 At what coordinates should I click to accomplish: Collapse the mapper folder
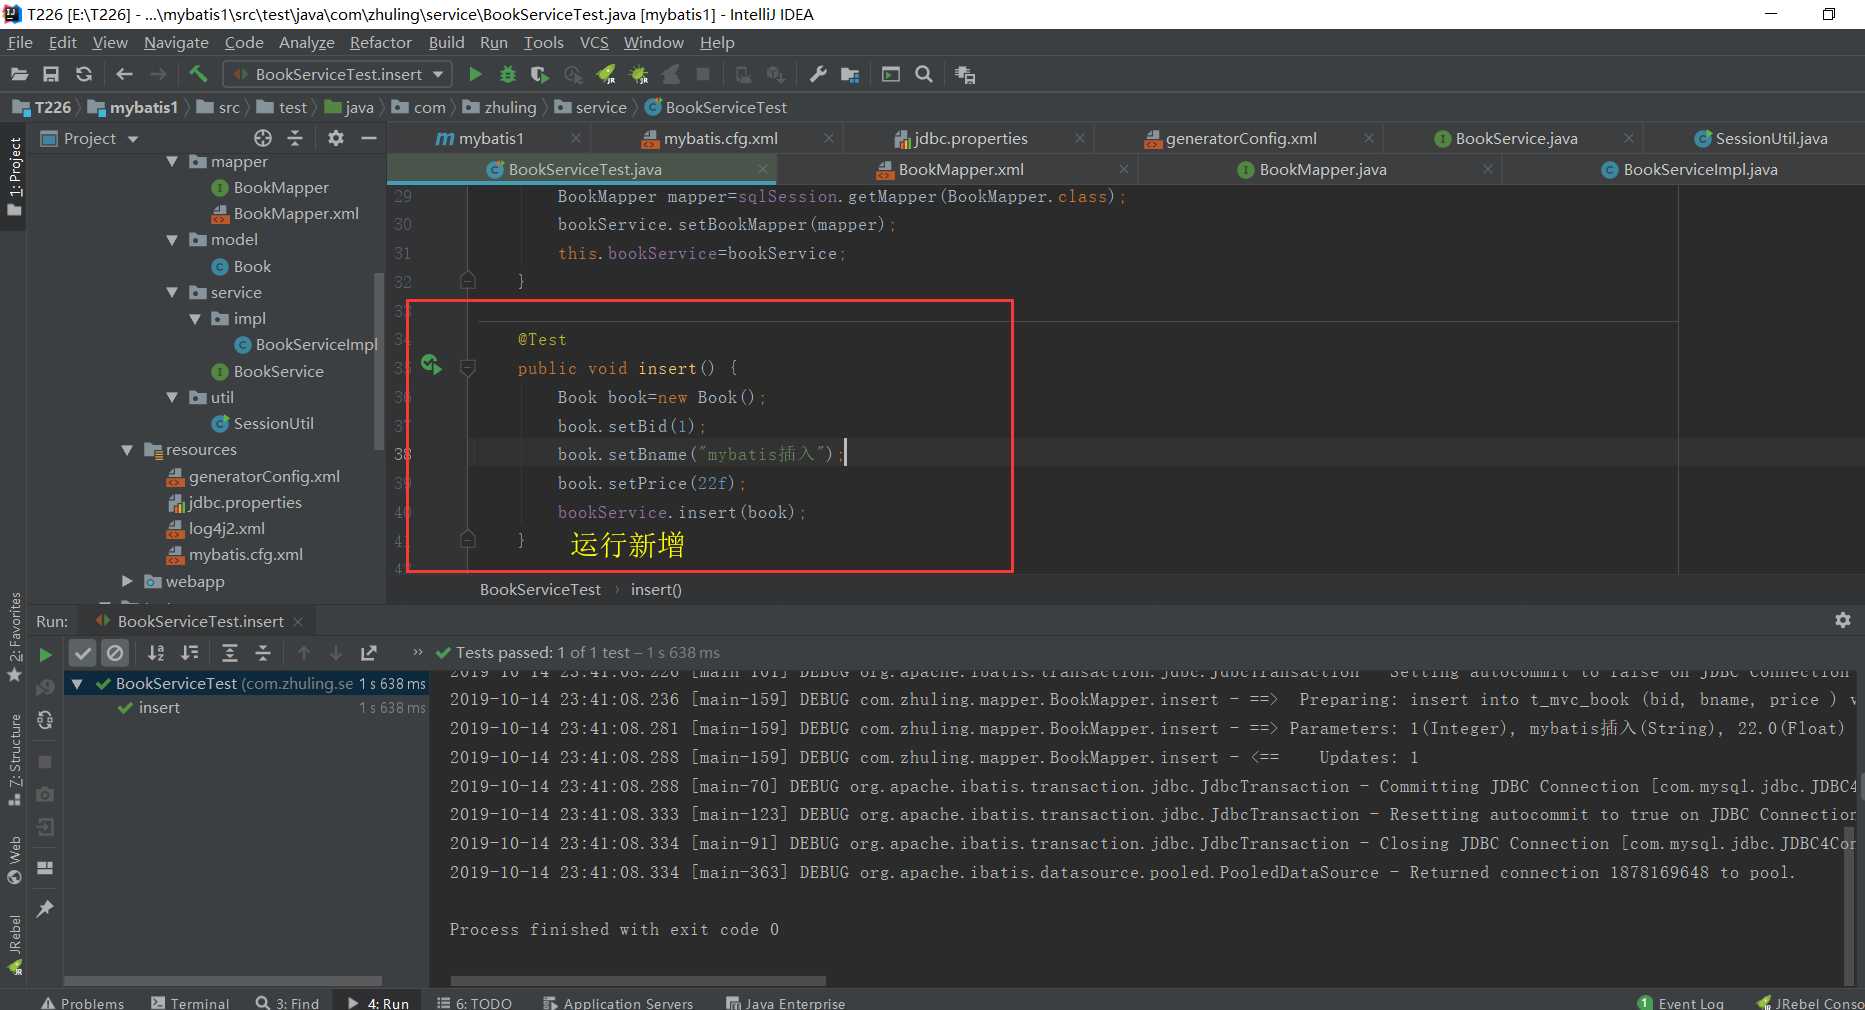(172, 161)
